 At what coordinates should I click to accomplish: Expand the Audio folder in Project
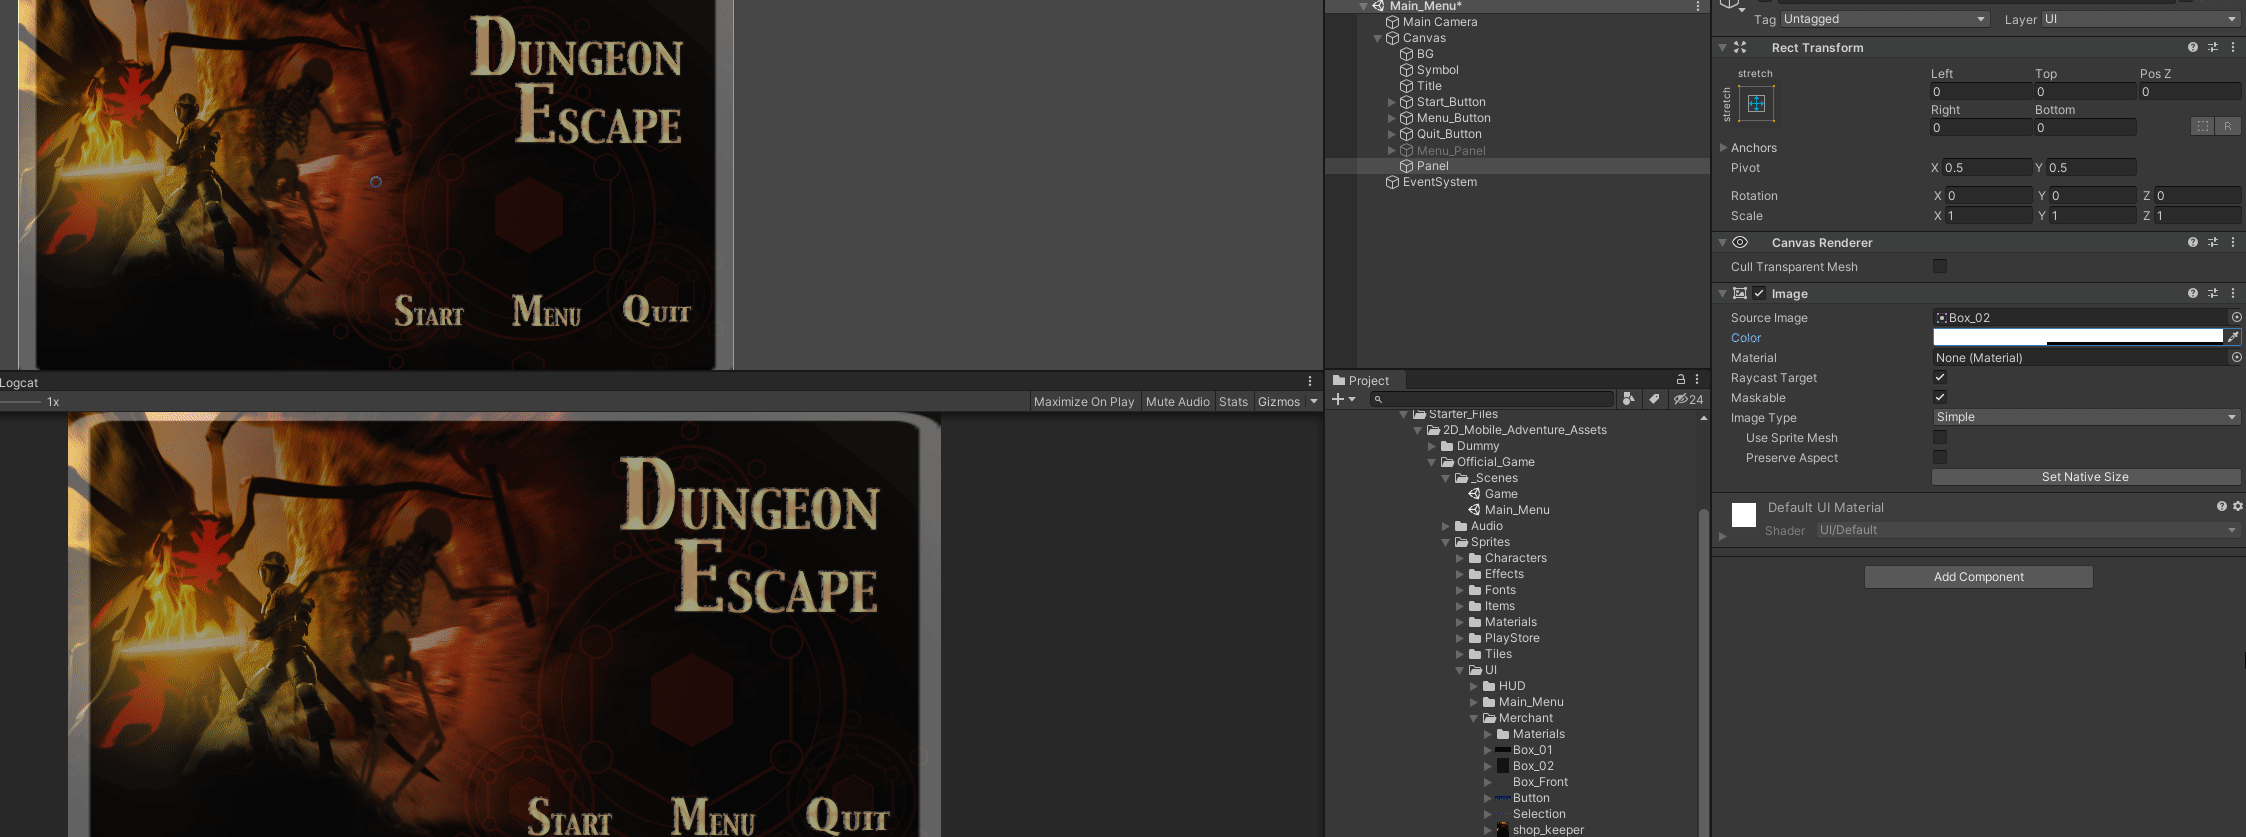point(1445,526)
